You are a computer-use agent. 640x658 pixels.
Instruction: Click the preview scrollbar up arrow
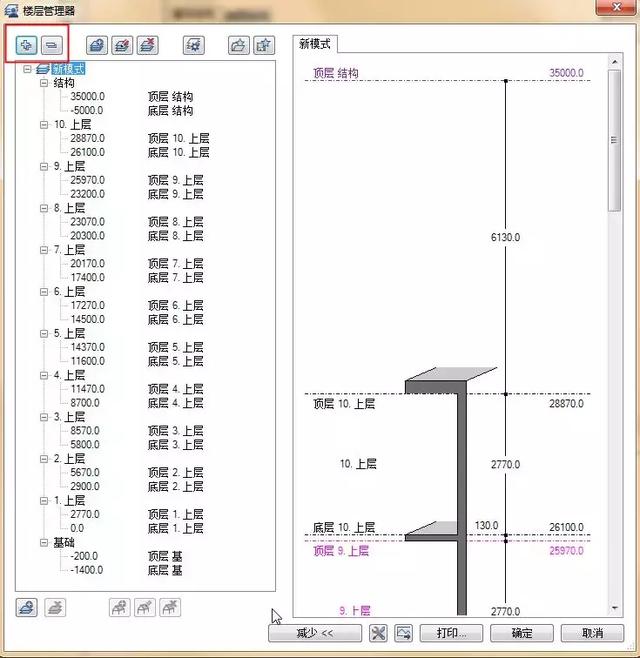(x=615, y=62)
